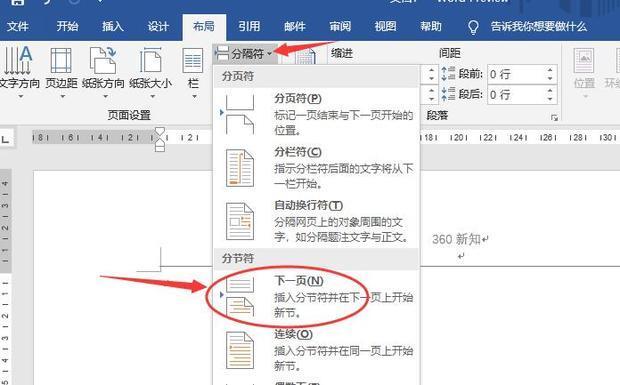Open the 设计 ribbon tab
Screen dimensions: 620x385
click(158, 26)
